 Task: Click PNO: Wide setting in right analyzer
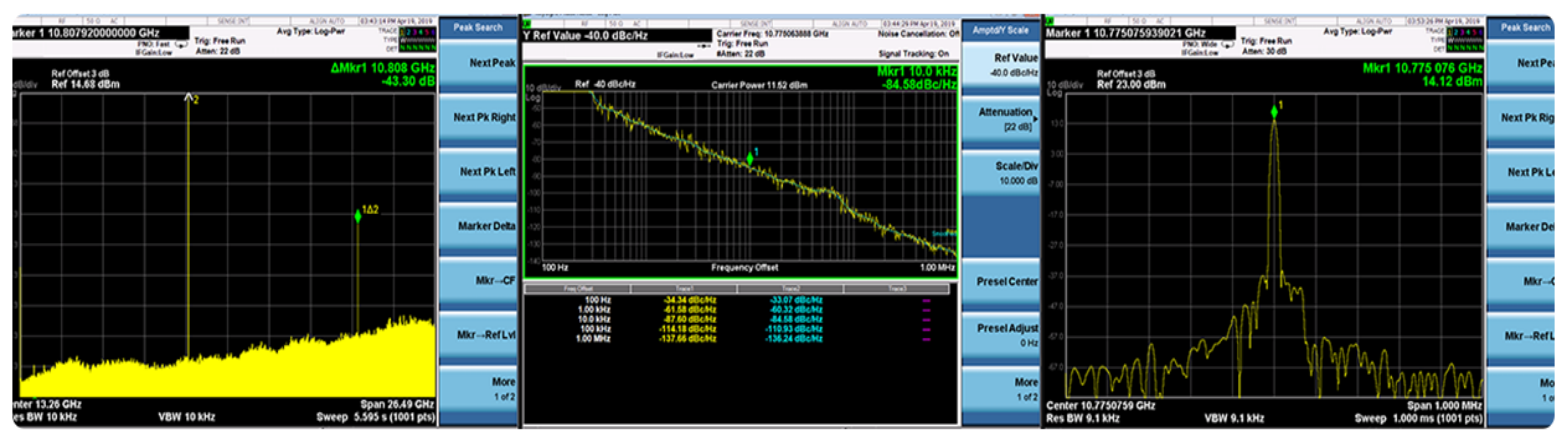(x=1200, y=44)
